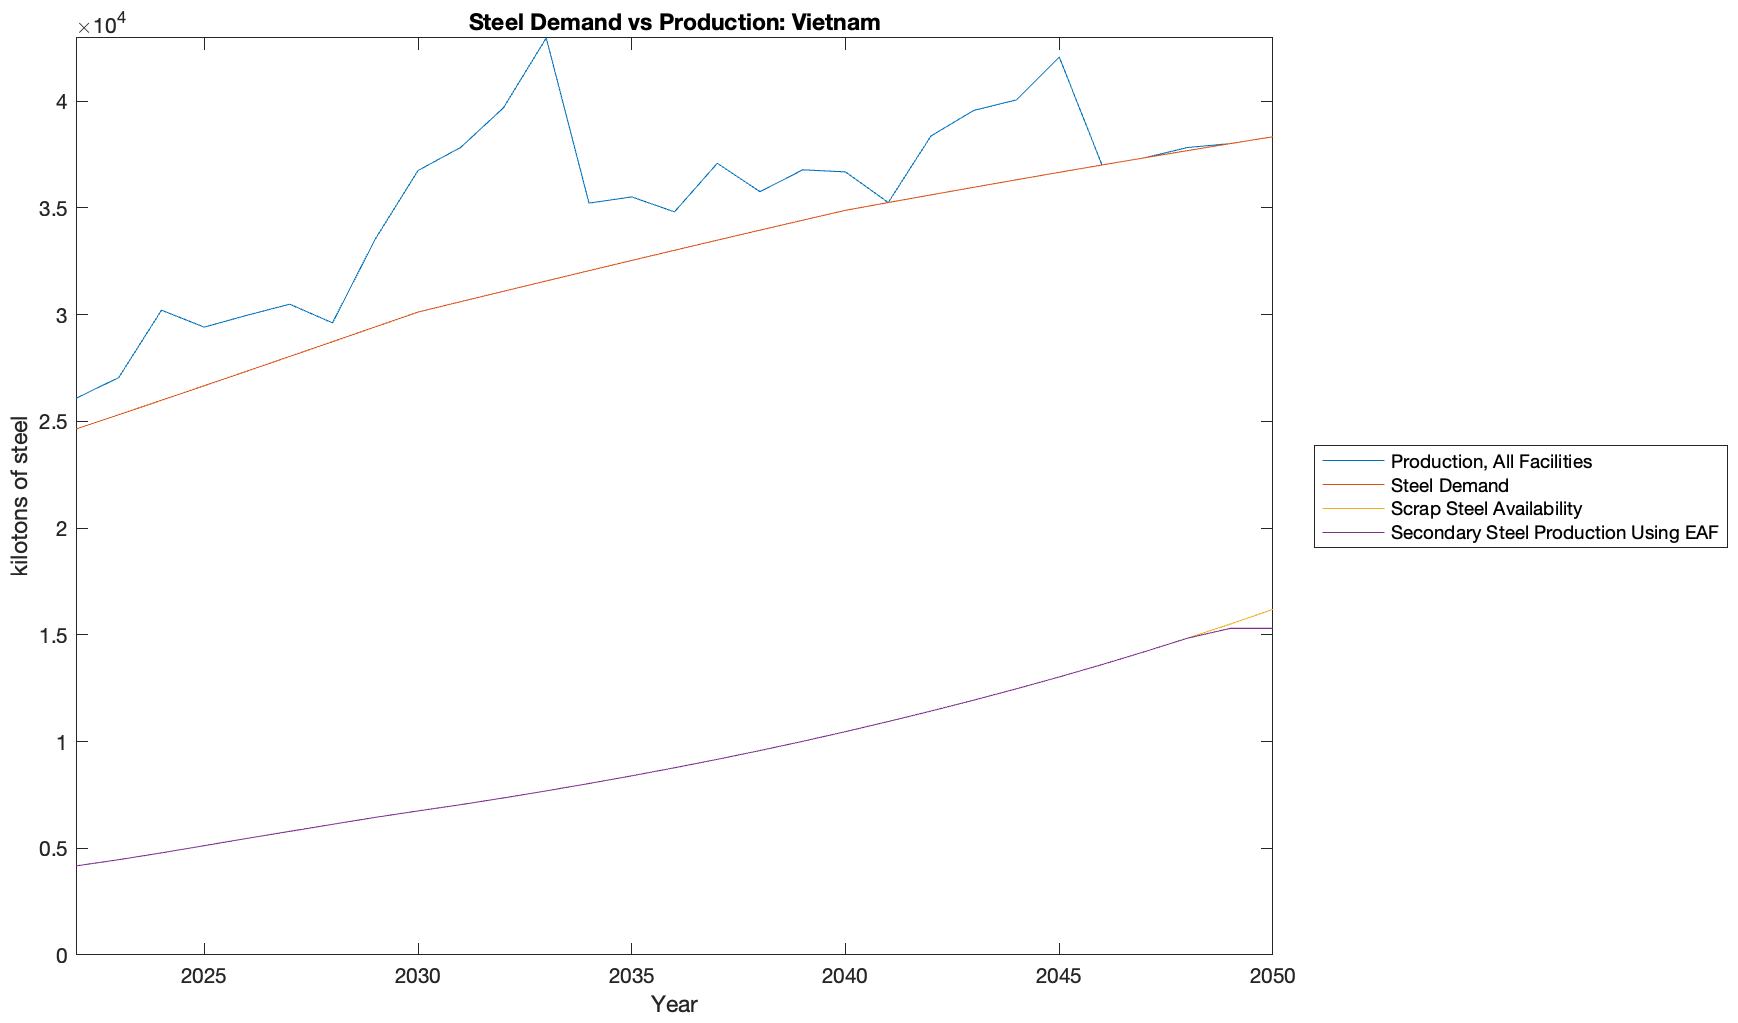Click the 2025 x-axis tick label

coord(204,976)
